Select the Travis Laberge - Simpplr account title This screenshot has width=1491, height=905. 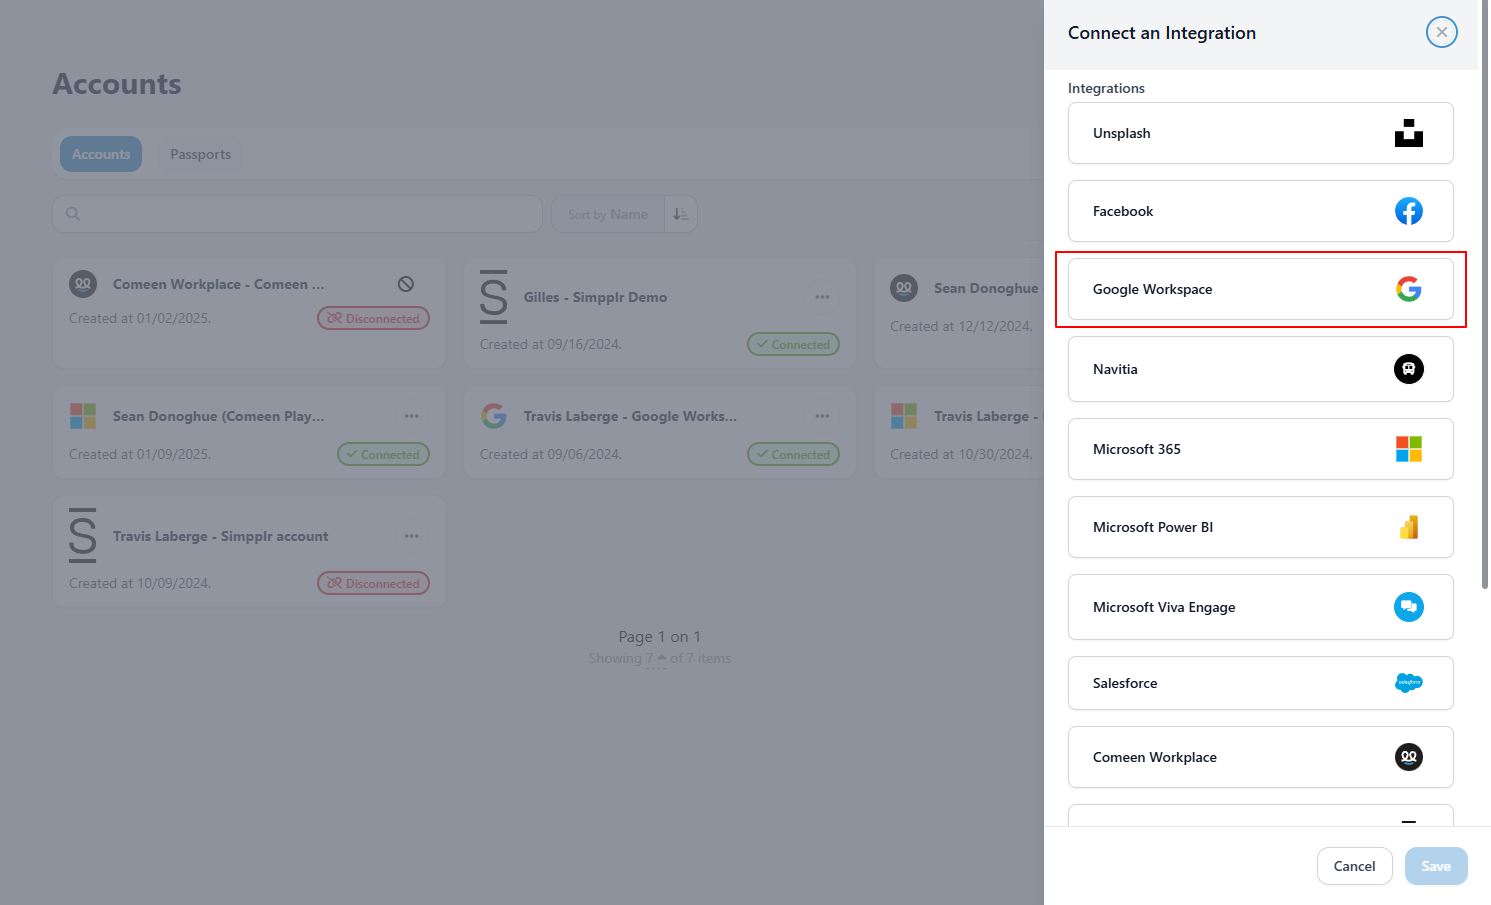click(x=220, y=536)
